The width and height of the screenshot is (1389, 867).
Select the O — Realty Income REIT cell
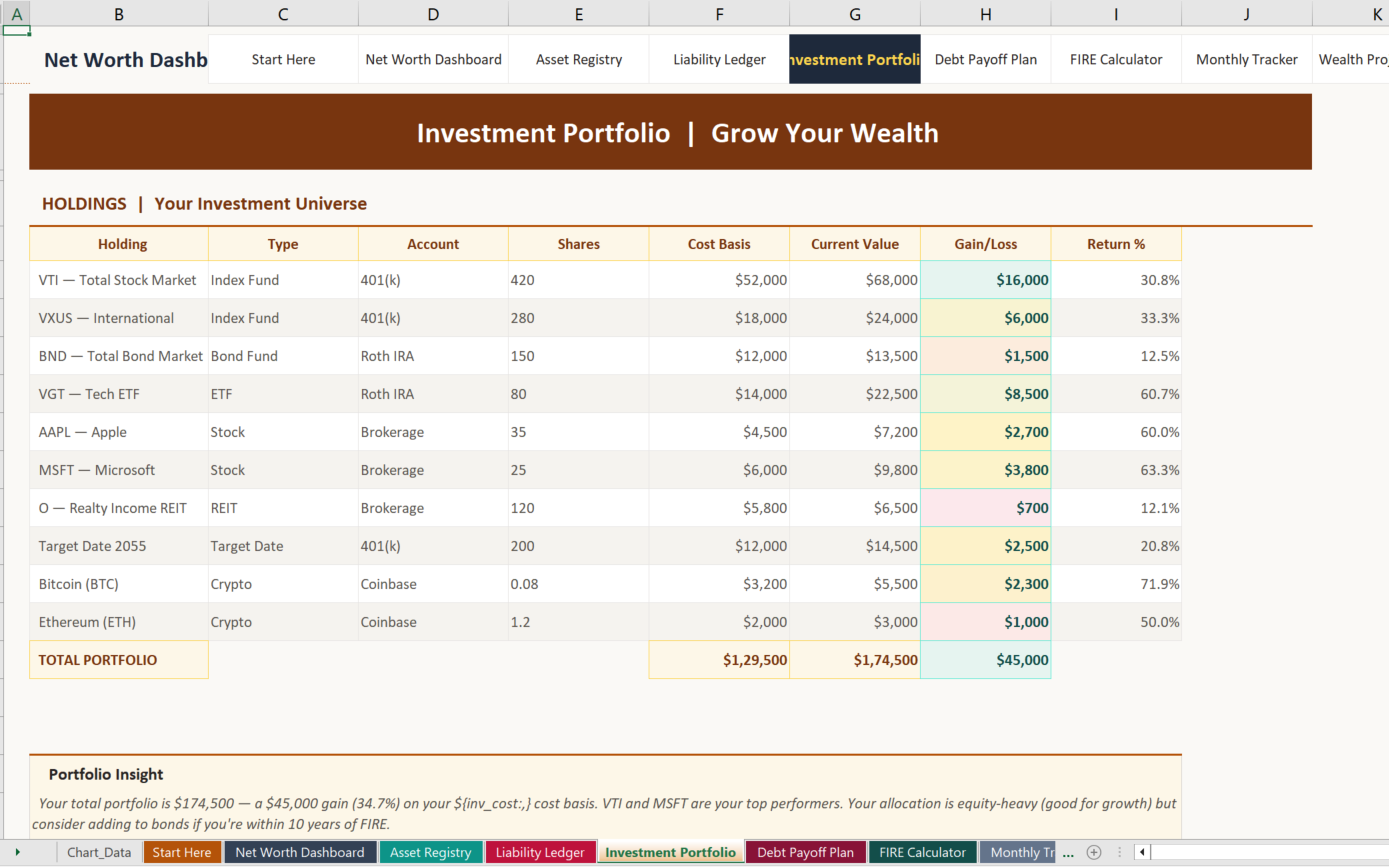click(x=119, y=508)
